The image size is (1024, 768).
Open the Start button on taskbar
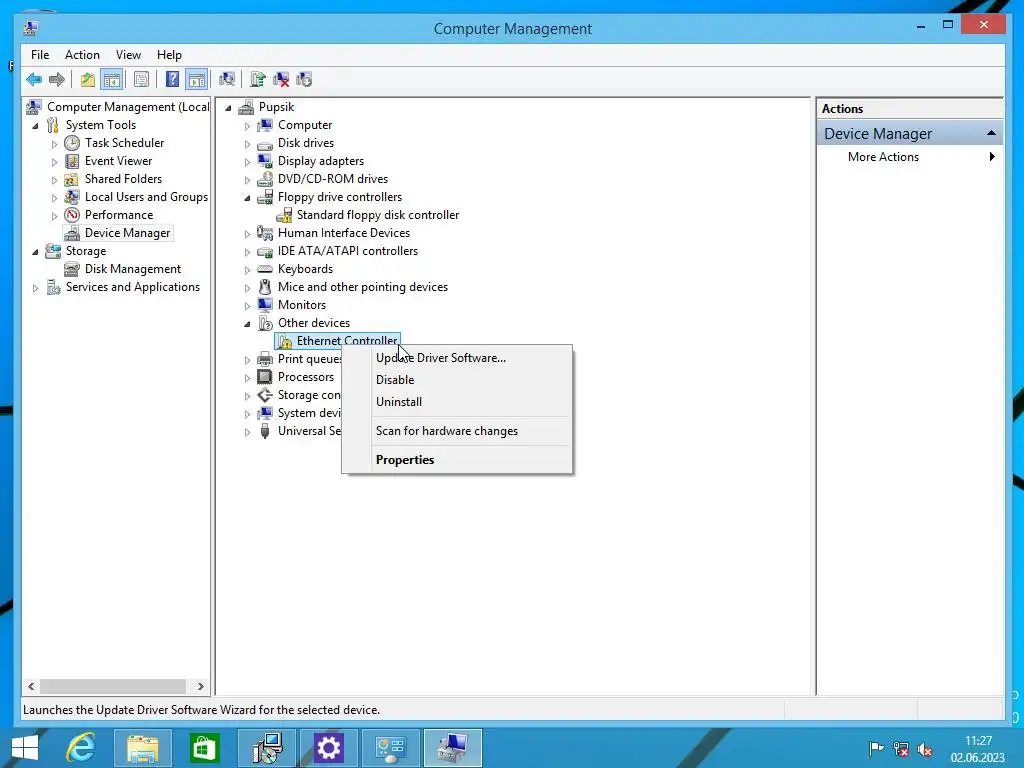[25, 748]
